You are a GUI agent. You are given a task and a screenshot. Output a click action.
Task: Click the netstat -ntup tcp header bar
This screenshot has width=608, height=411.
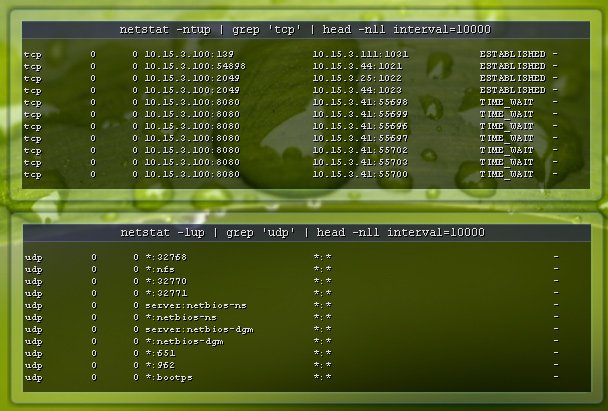point(302,30)
